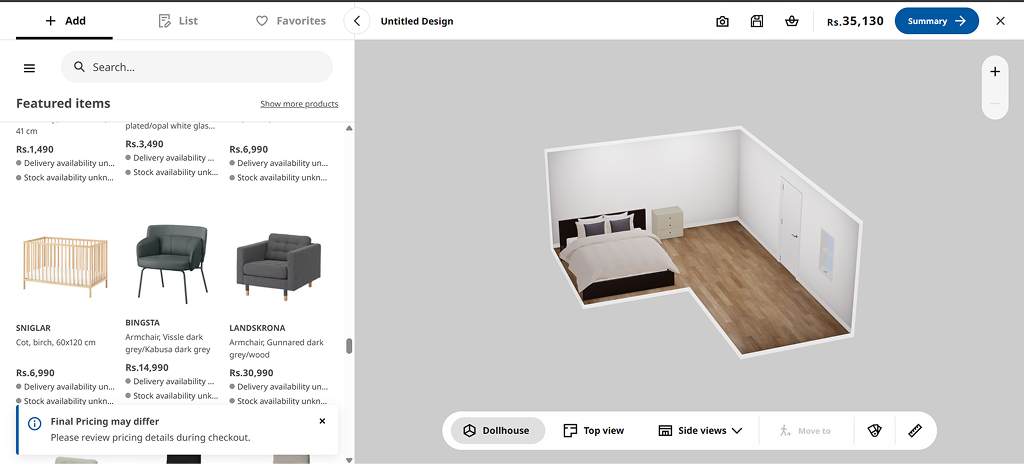Click the Summary button
This screenshot has height=464, width=1024.
point(936,21)
